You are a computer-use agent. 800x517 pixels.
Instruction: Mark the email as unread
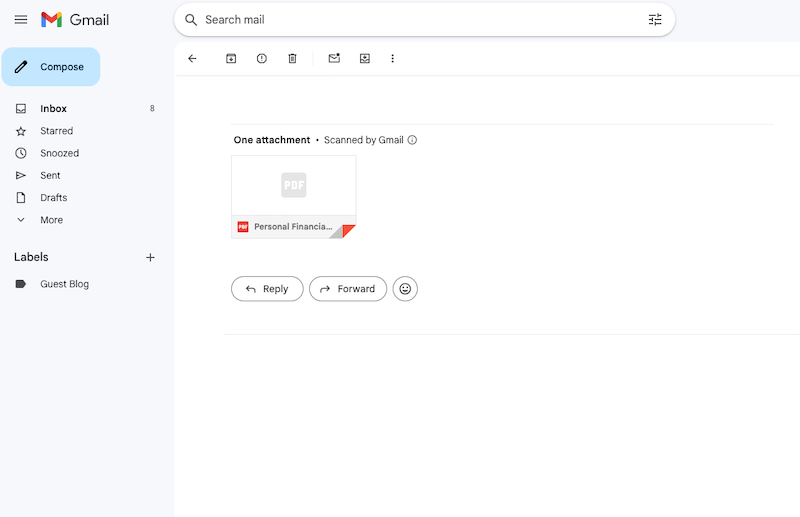(334, 59)
